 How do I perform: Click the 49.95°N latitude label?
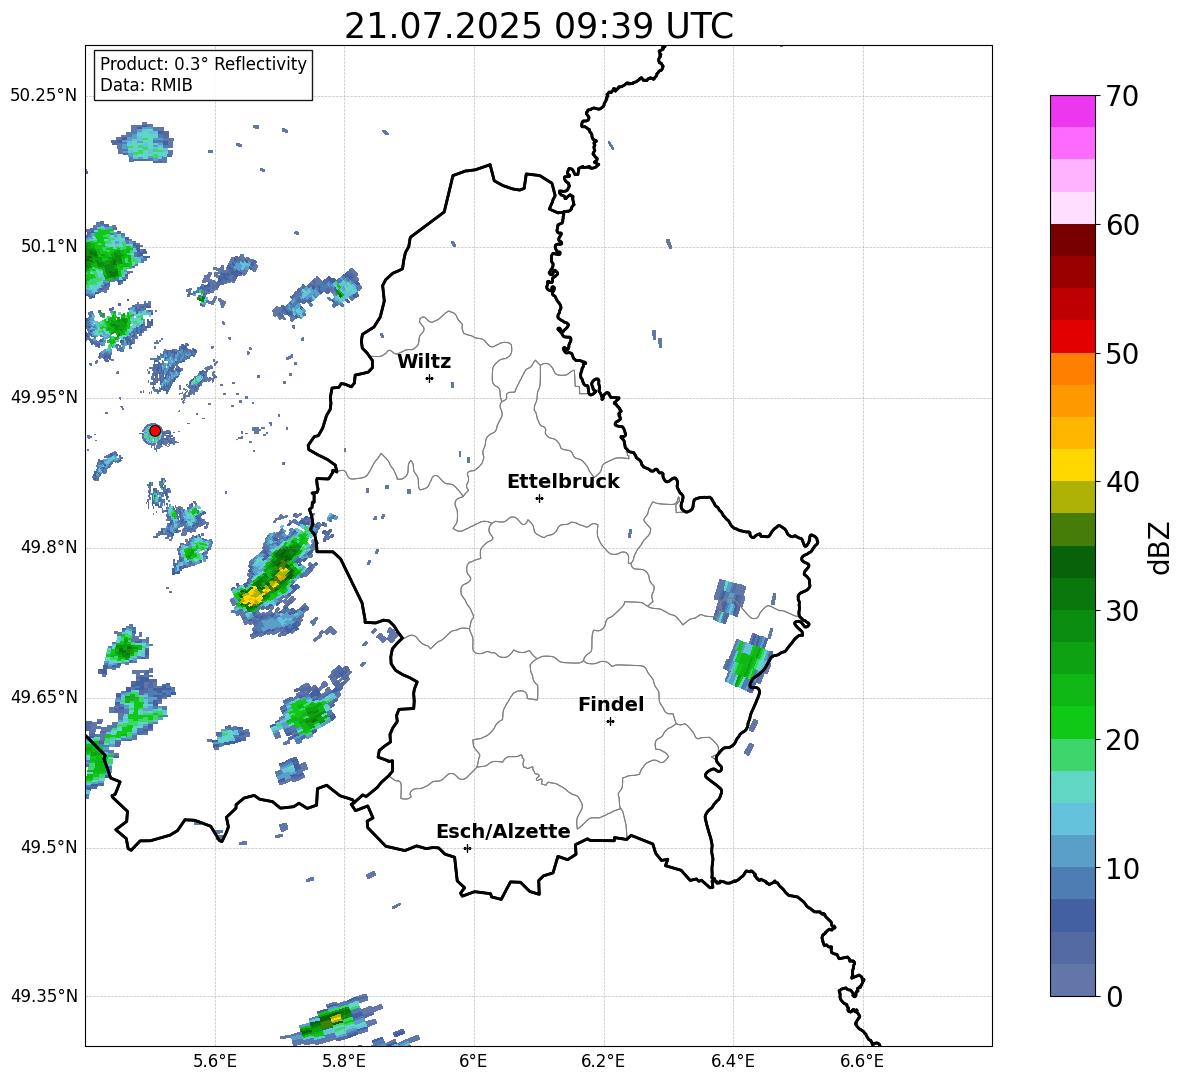[44, 396]
